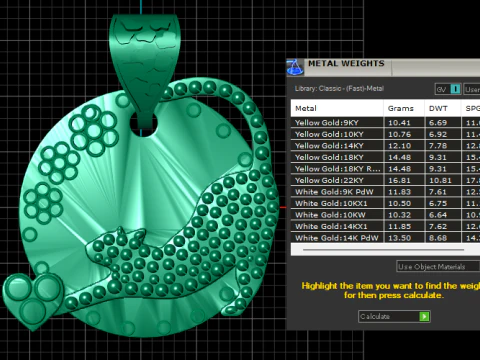Select the Yellow Gold:9KY row
This screenshot has width=480, height=360.
coord(385,123)
